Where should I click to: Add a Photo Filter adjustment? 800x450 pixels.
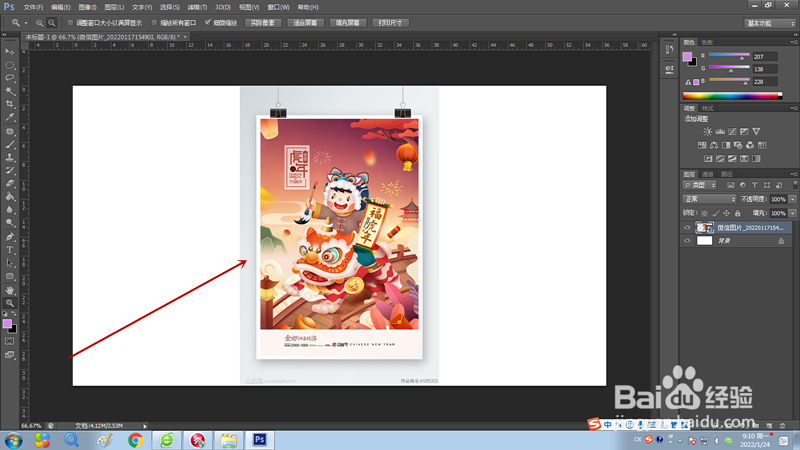pyautogui.click(x=738, y=145)
